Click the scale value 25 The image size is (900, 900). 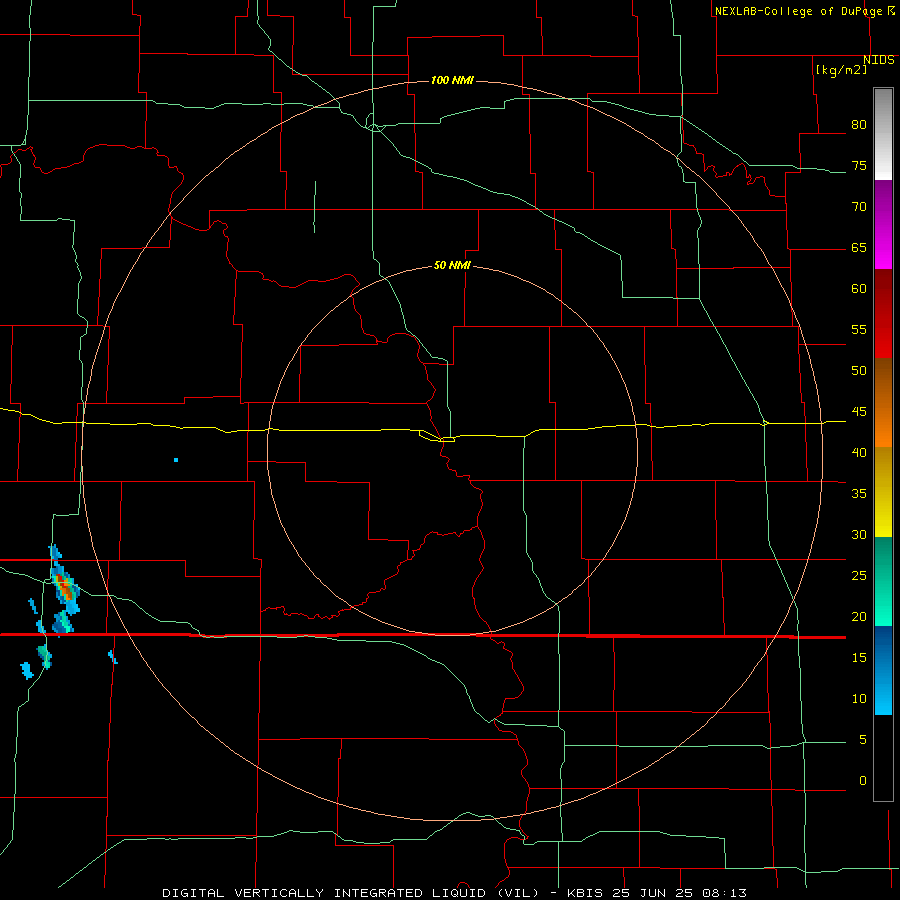tap(859, 576)
